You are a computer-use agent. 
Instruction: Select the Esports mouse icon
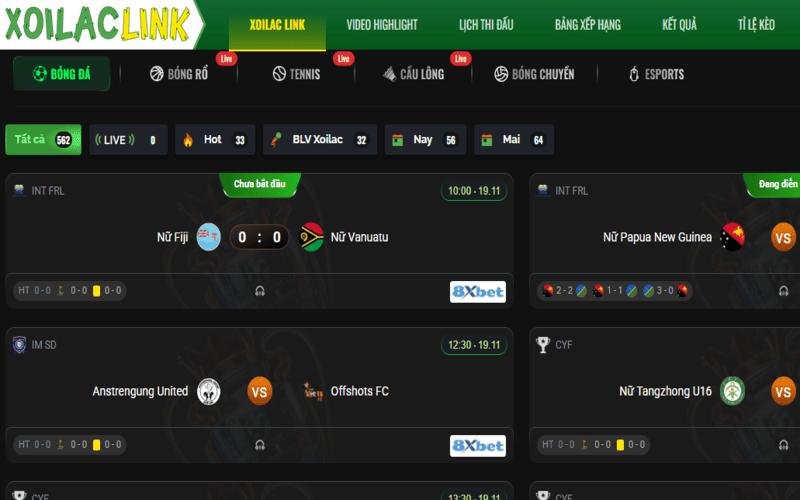click(x=634, y=74)
